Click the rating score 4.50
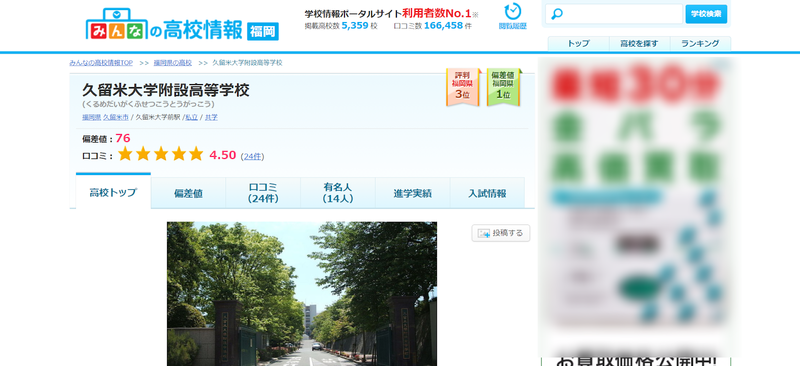Viewport: 800px width, 366px height. [x=222, y=155]
